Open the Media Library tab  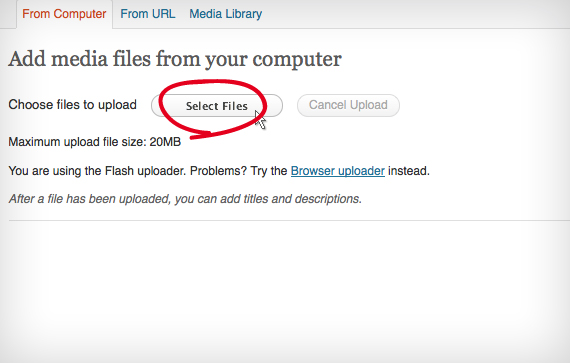[225, 14]
